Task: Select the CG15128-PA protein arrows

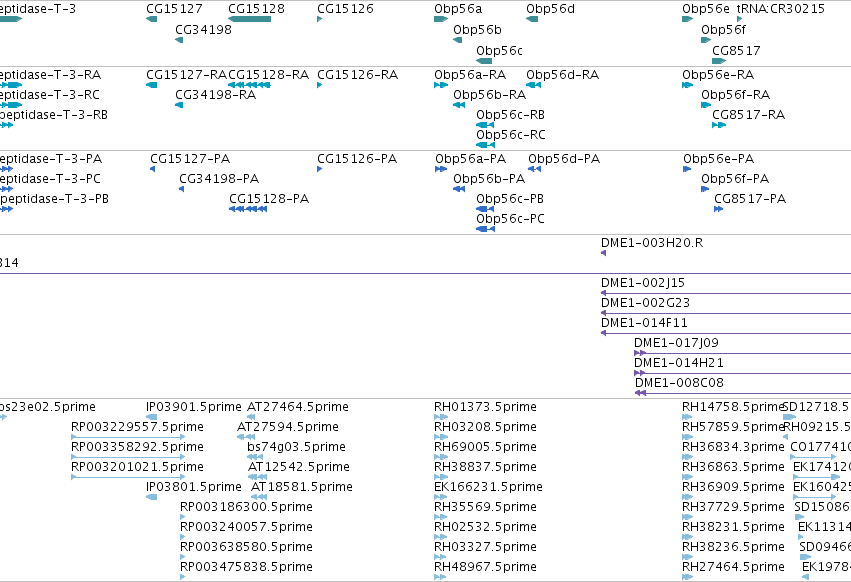Action: [x=248, y=209]
